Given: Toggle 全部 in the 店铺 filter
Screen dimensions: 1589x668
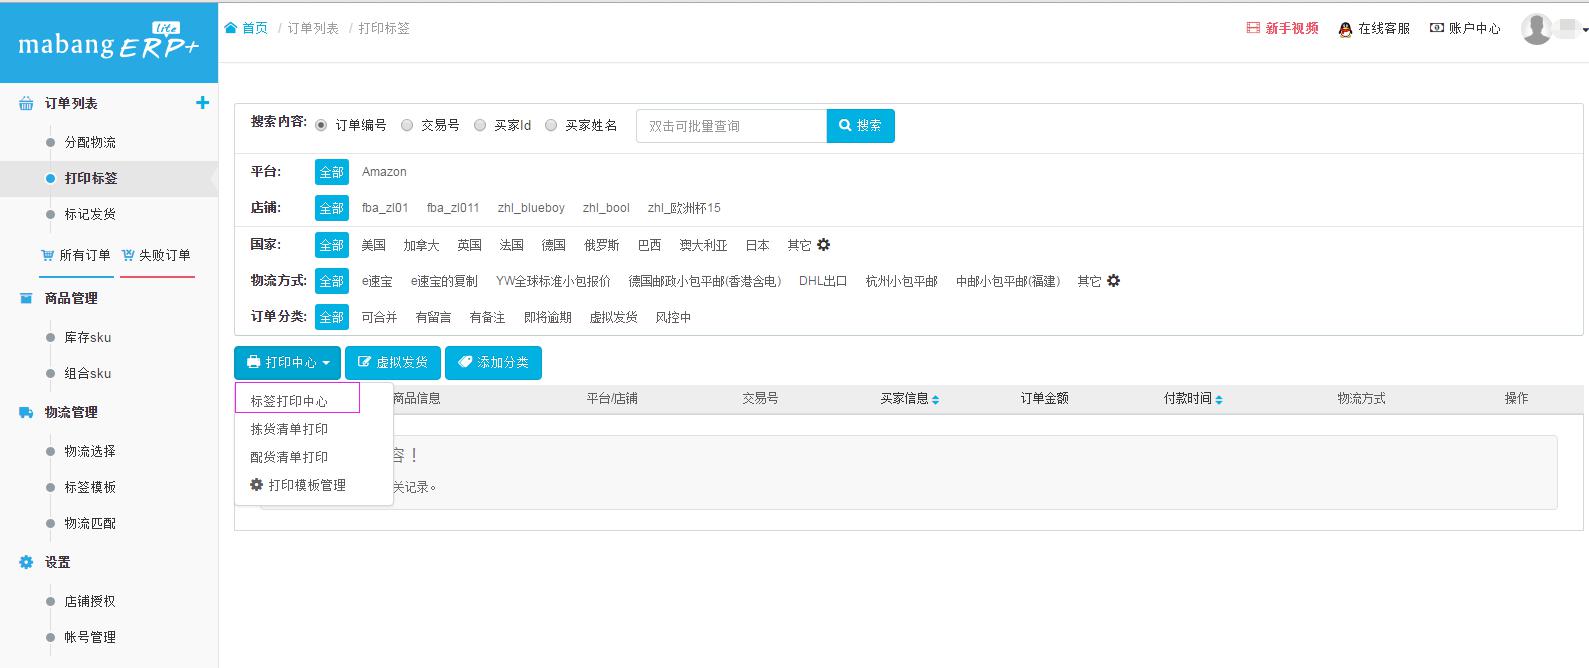Looking at the screenshot, I should [x=331, y=208].
